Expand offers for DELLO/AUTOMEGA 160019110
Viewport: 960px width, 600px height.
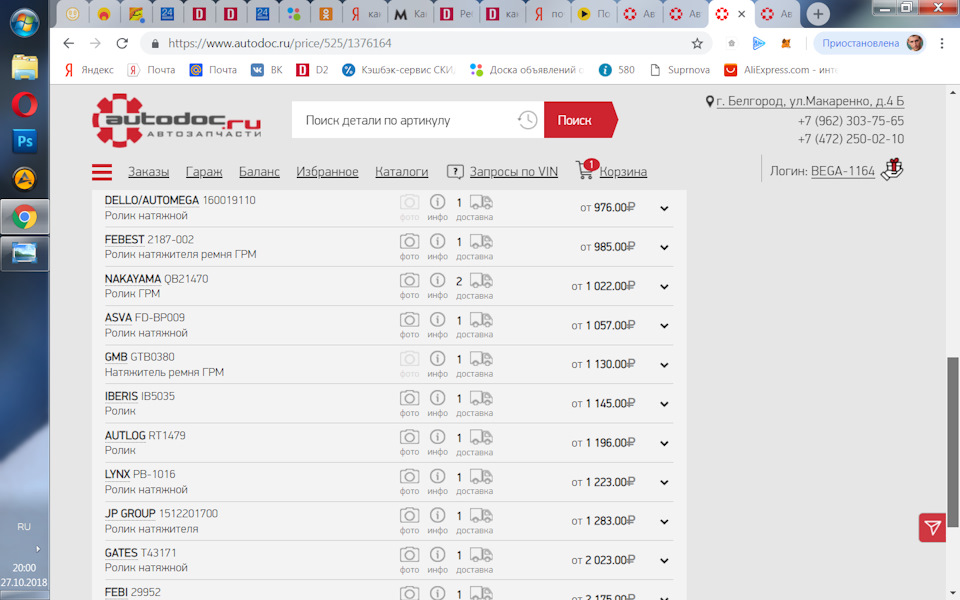coord(664,209)
